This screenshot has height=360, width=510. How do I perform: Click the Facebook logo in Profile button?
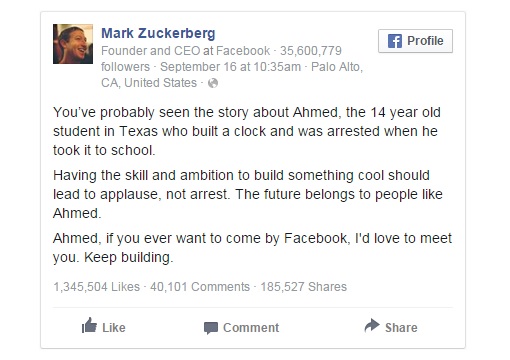coord(395,41)
